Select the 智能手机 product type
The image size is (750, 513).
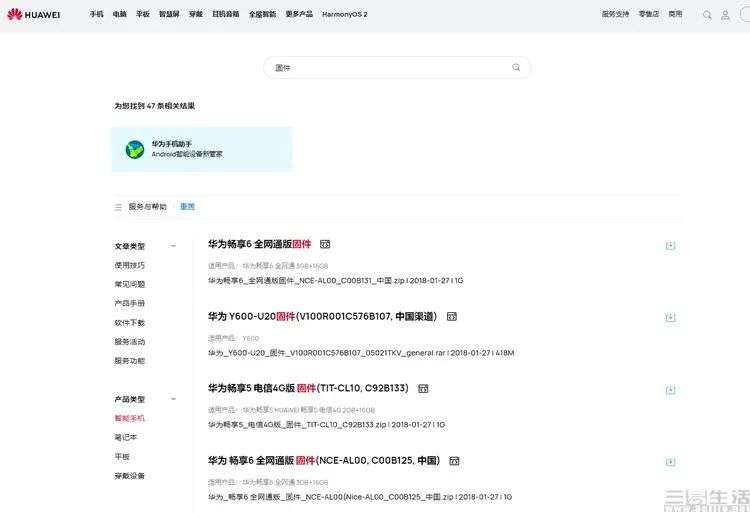(130, 418)
